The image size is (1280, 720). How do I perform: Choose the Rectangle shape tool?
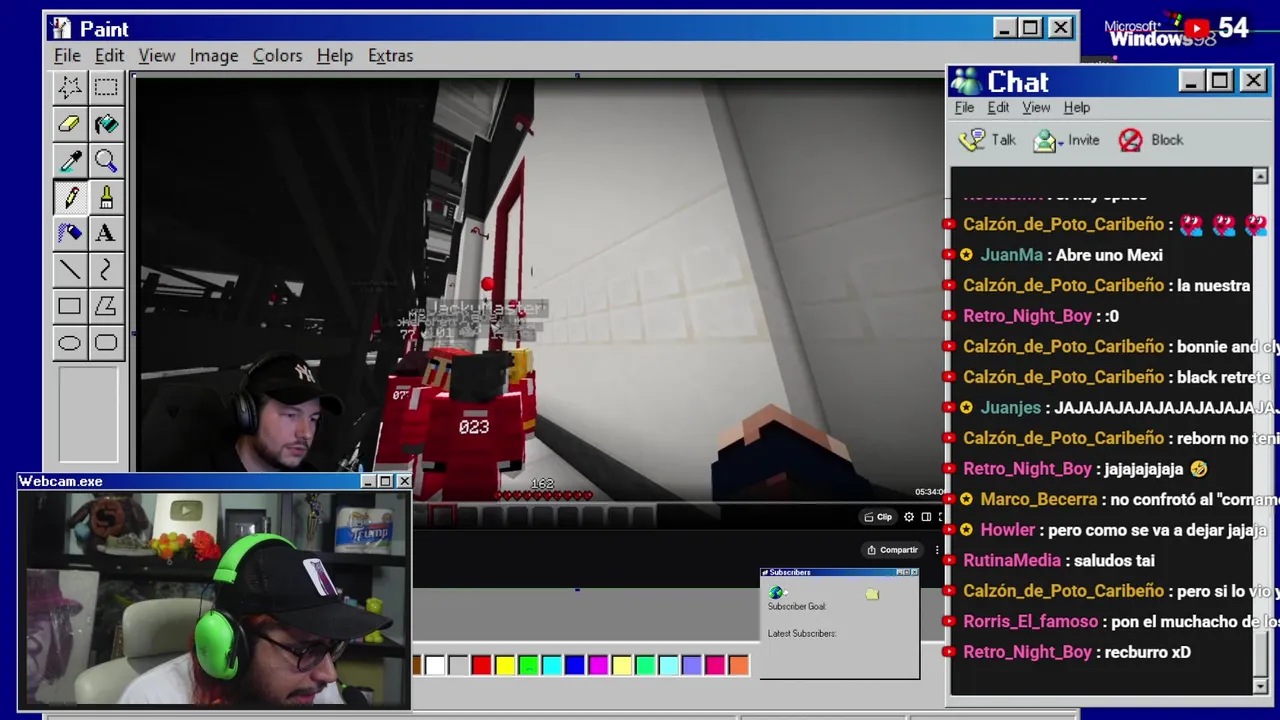coord(69,307)
